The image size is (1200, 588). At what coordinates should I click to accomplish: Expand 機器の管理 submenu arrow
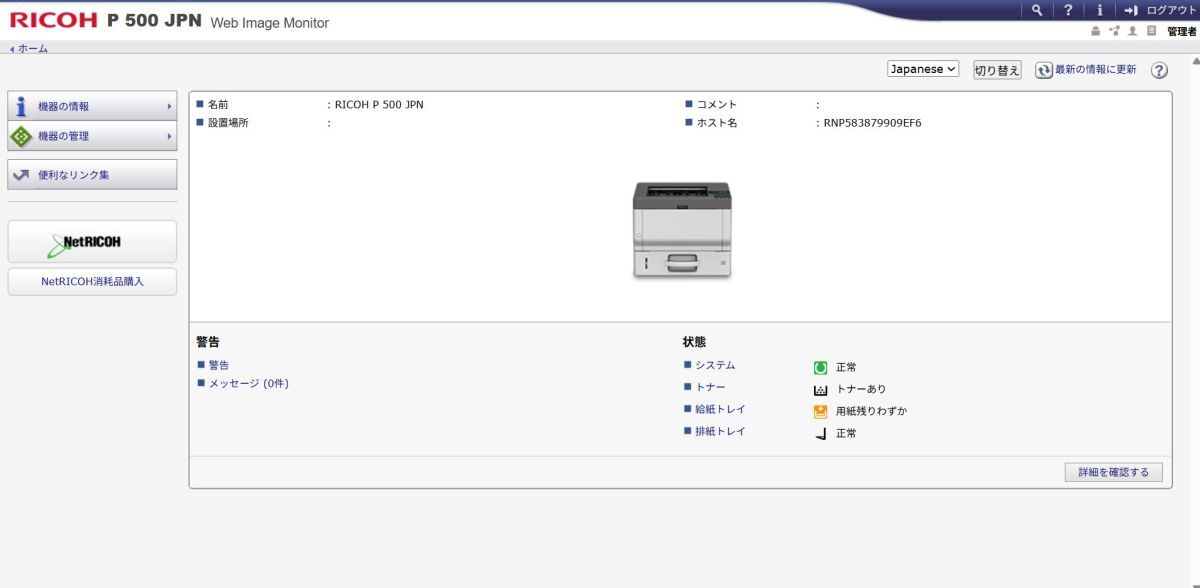(169, 136)
